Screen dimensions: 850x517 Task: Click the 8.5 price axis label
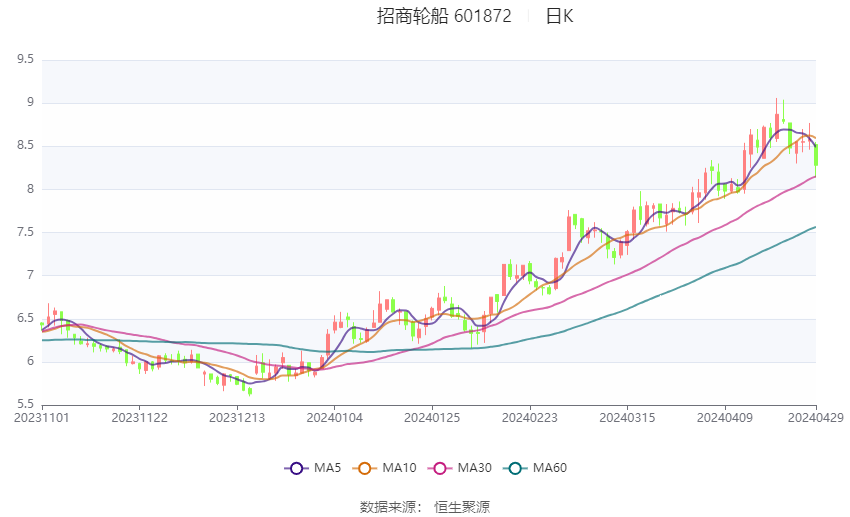(25, 146)
